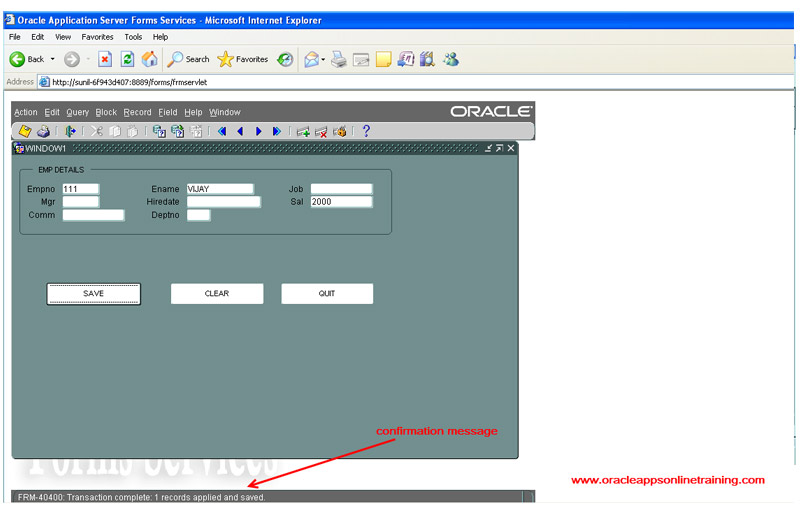
Task: Click the Empno field showing 111
Action: click(81, 189)
